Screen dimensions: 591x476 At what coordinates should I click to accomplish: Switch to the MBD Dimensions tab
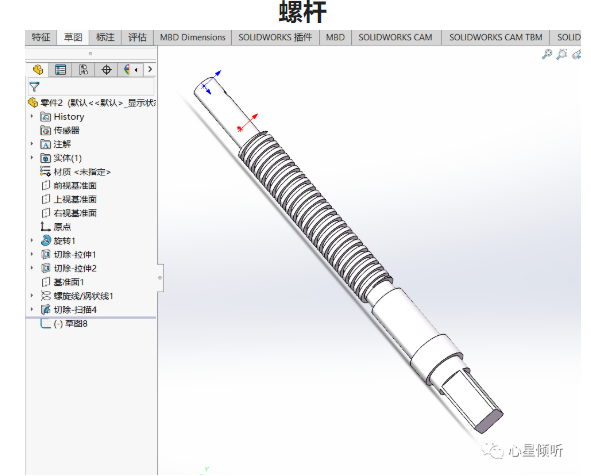tap(193, 37)
